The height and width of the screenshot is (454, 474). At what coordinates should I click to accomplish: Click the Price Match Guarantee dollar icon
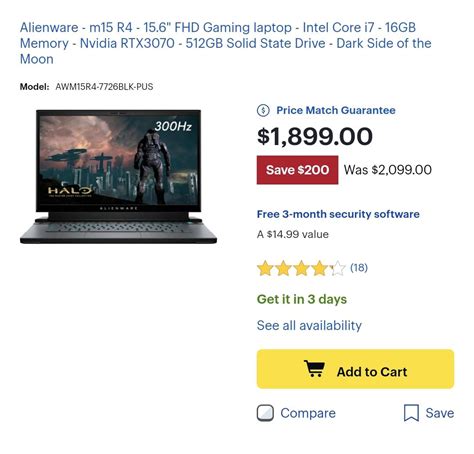click(x=263, y=110)
